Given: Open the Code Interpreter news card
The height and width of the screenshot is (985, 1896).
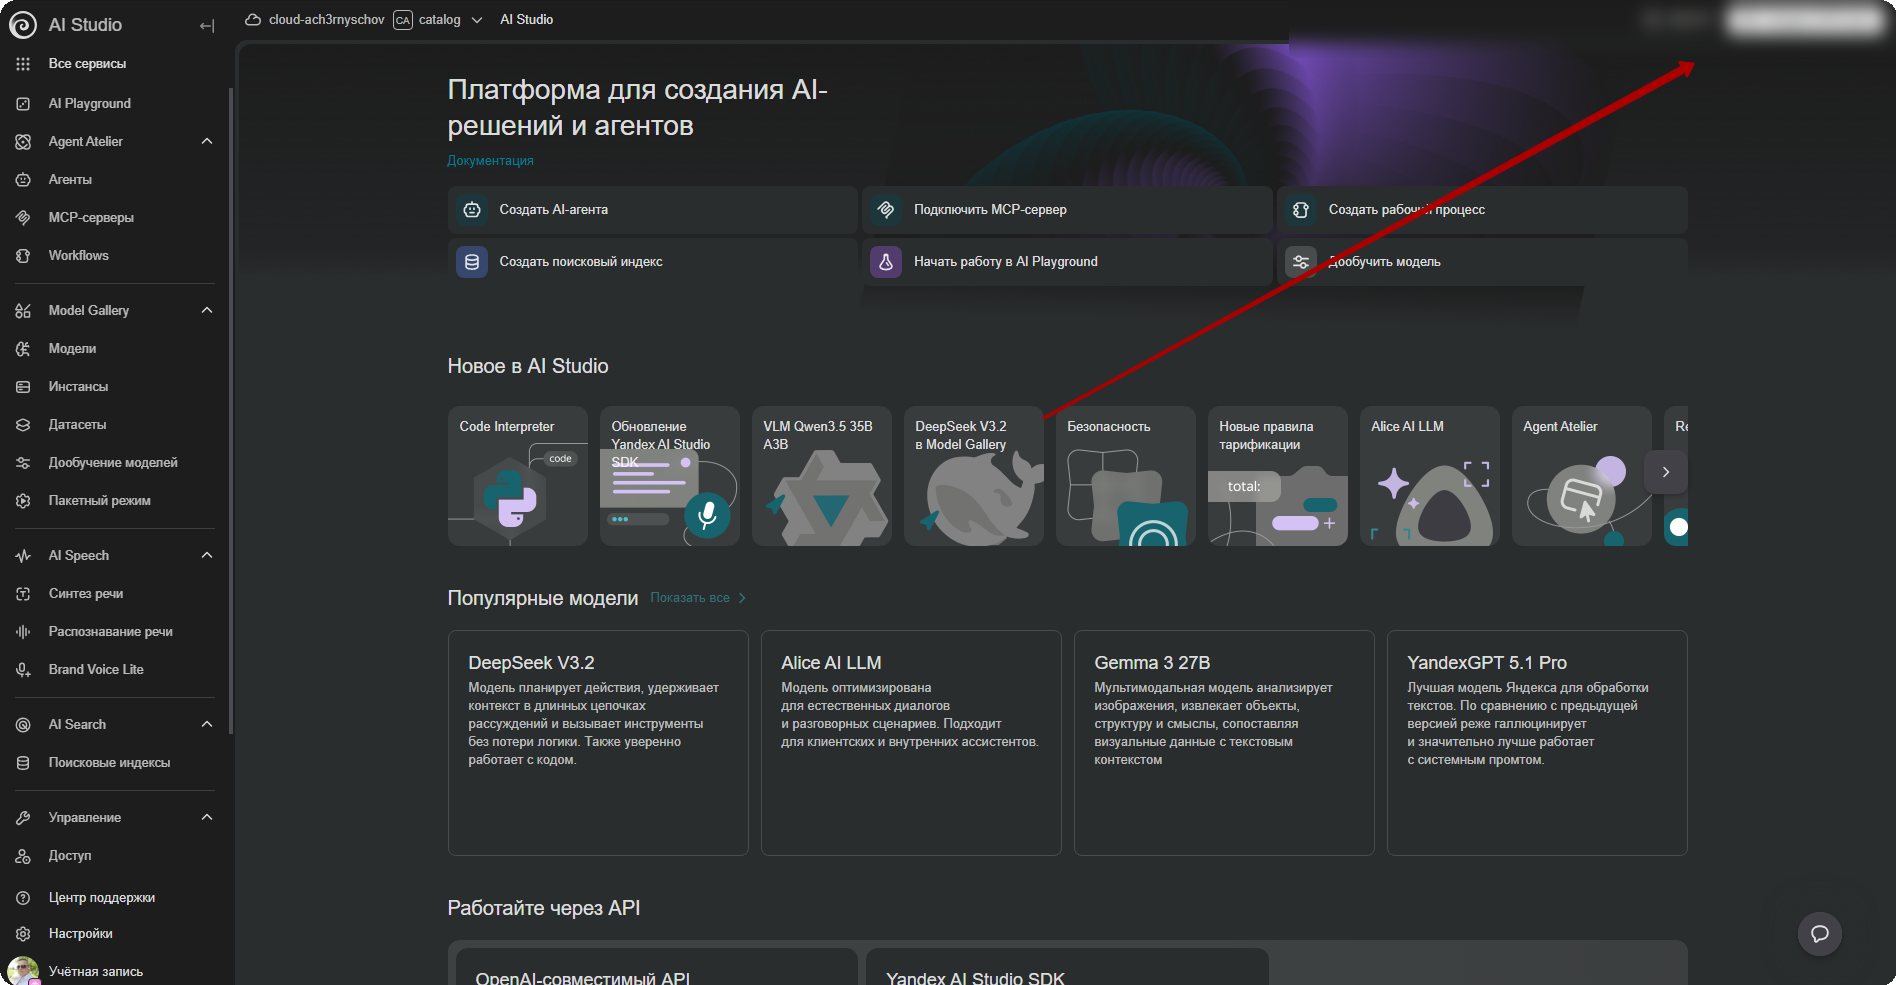Looking at the screenshot, I should point(518,476).
